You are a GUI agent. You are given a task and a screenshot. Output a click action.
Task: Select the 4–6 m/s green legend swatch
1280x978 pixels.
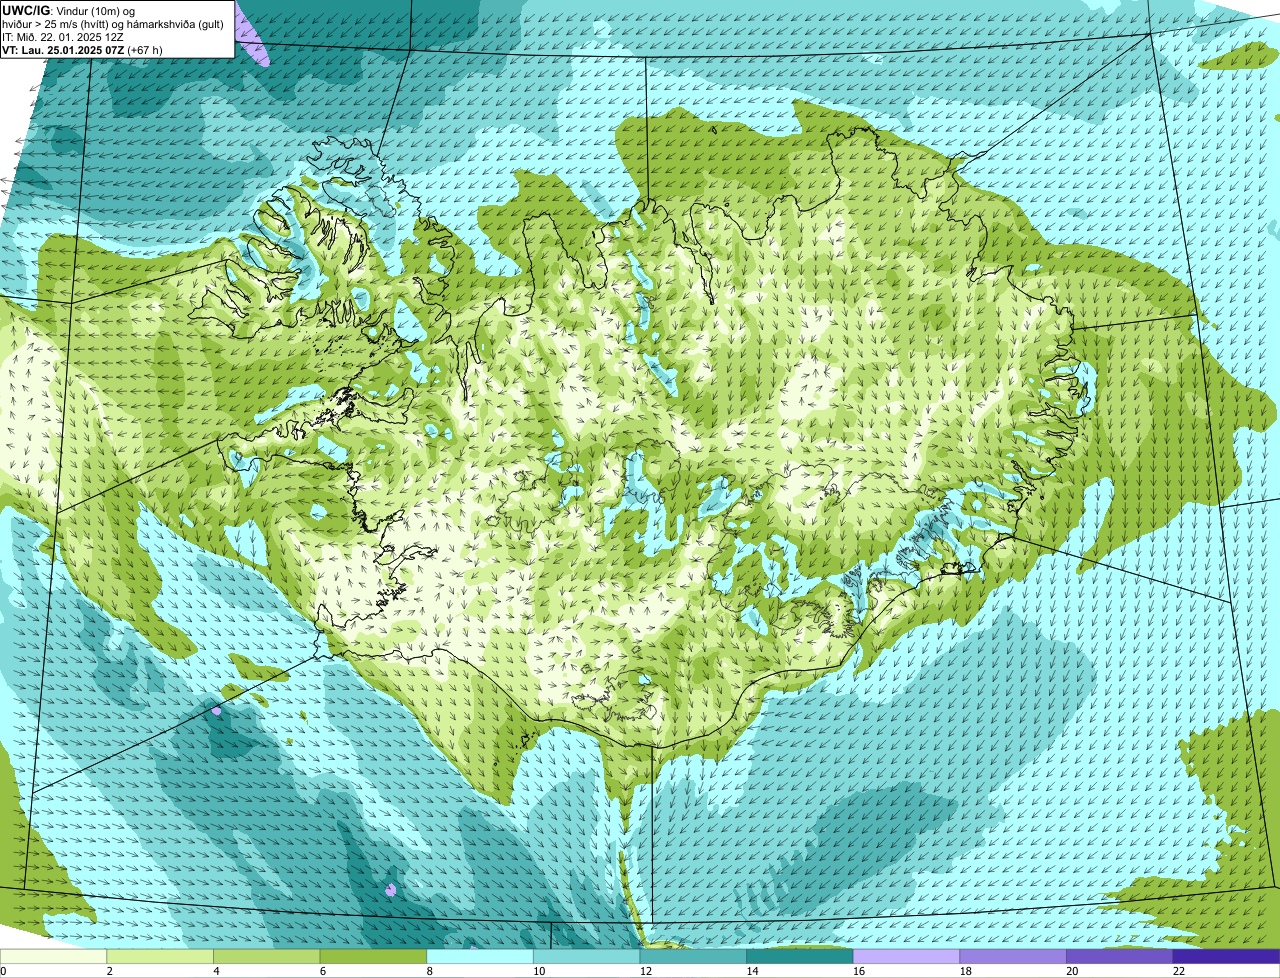267,957
